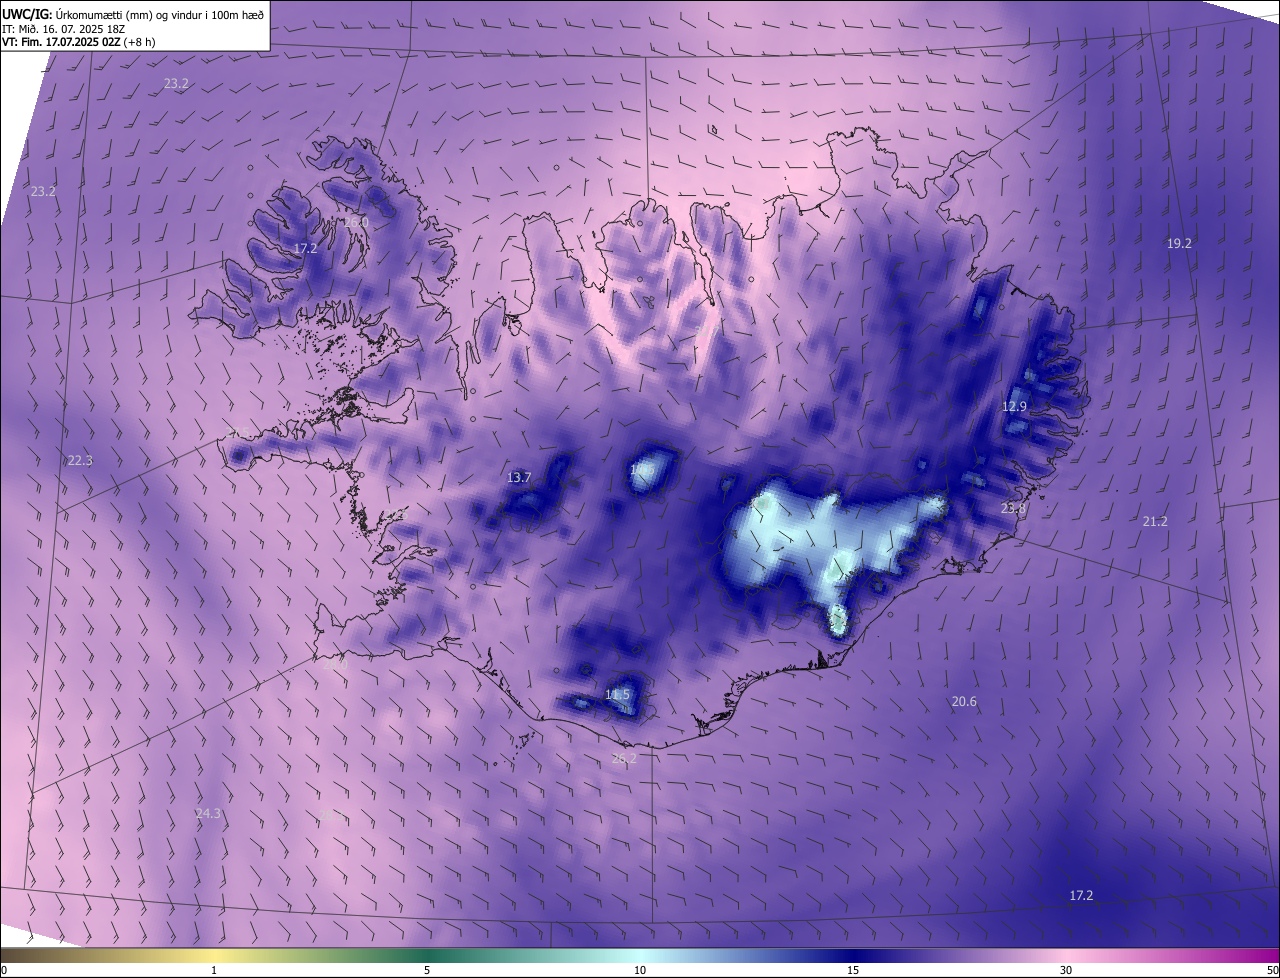Click the brown colorbar end at 0
Screen dimensions: 1280x978
(x=12, y=955)
